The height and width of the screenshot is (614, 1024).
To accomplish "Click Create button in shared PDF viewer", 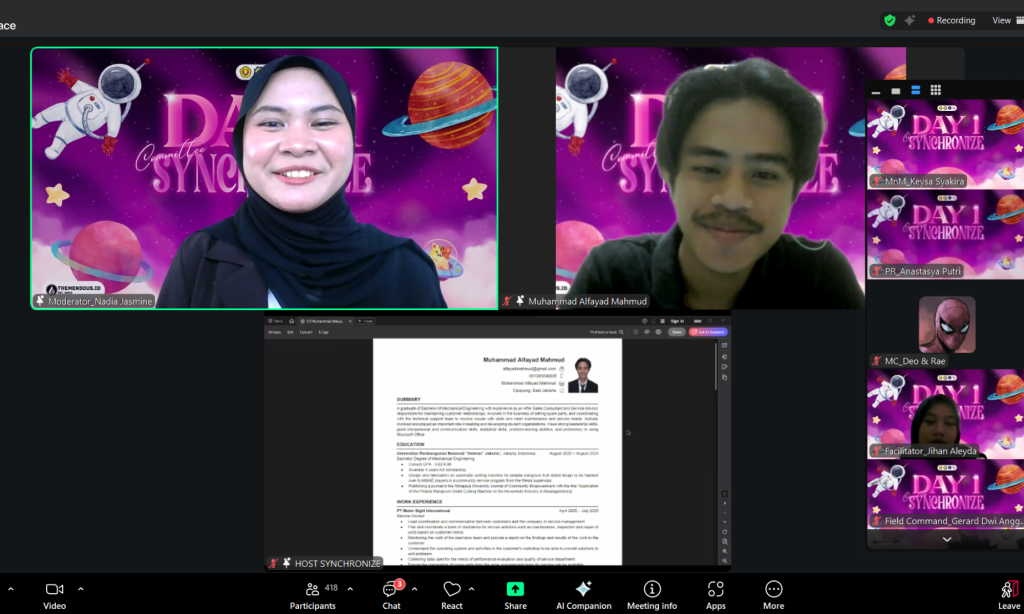I will coord(366,321).
